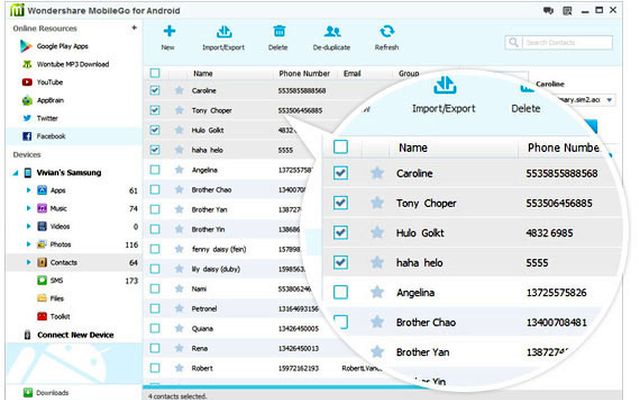Select Vivian's Samsung device
Viewport: 640px width, 400px height.
tap(69, 173)
